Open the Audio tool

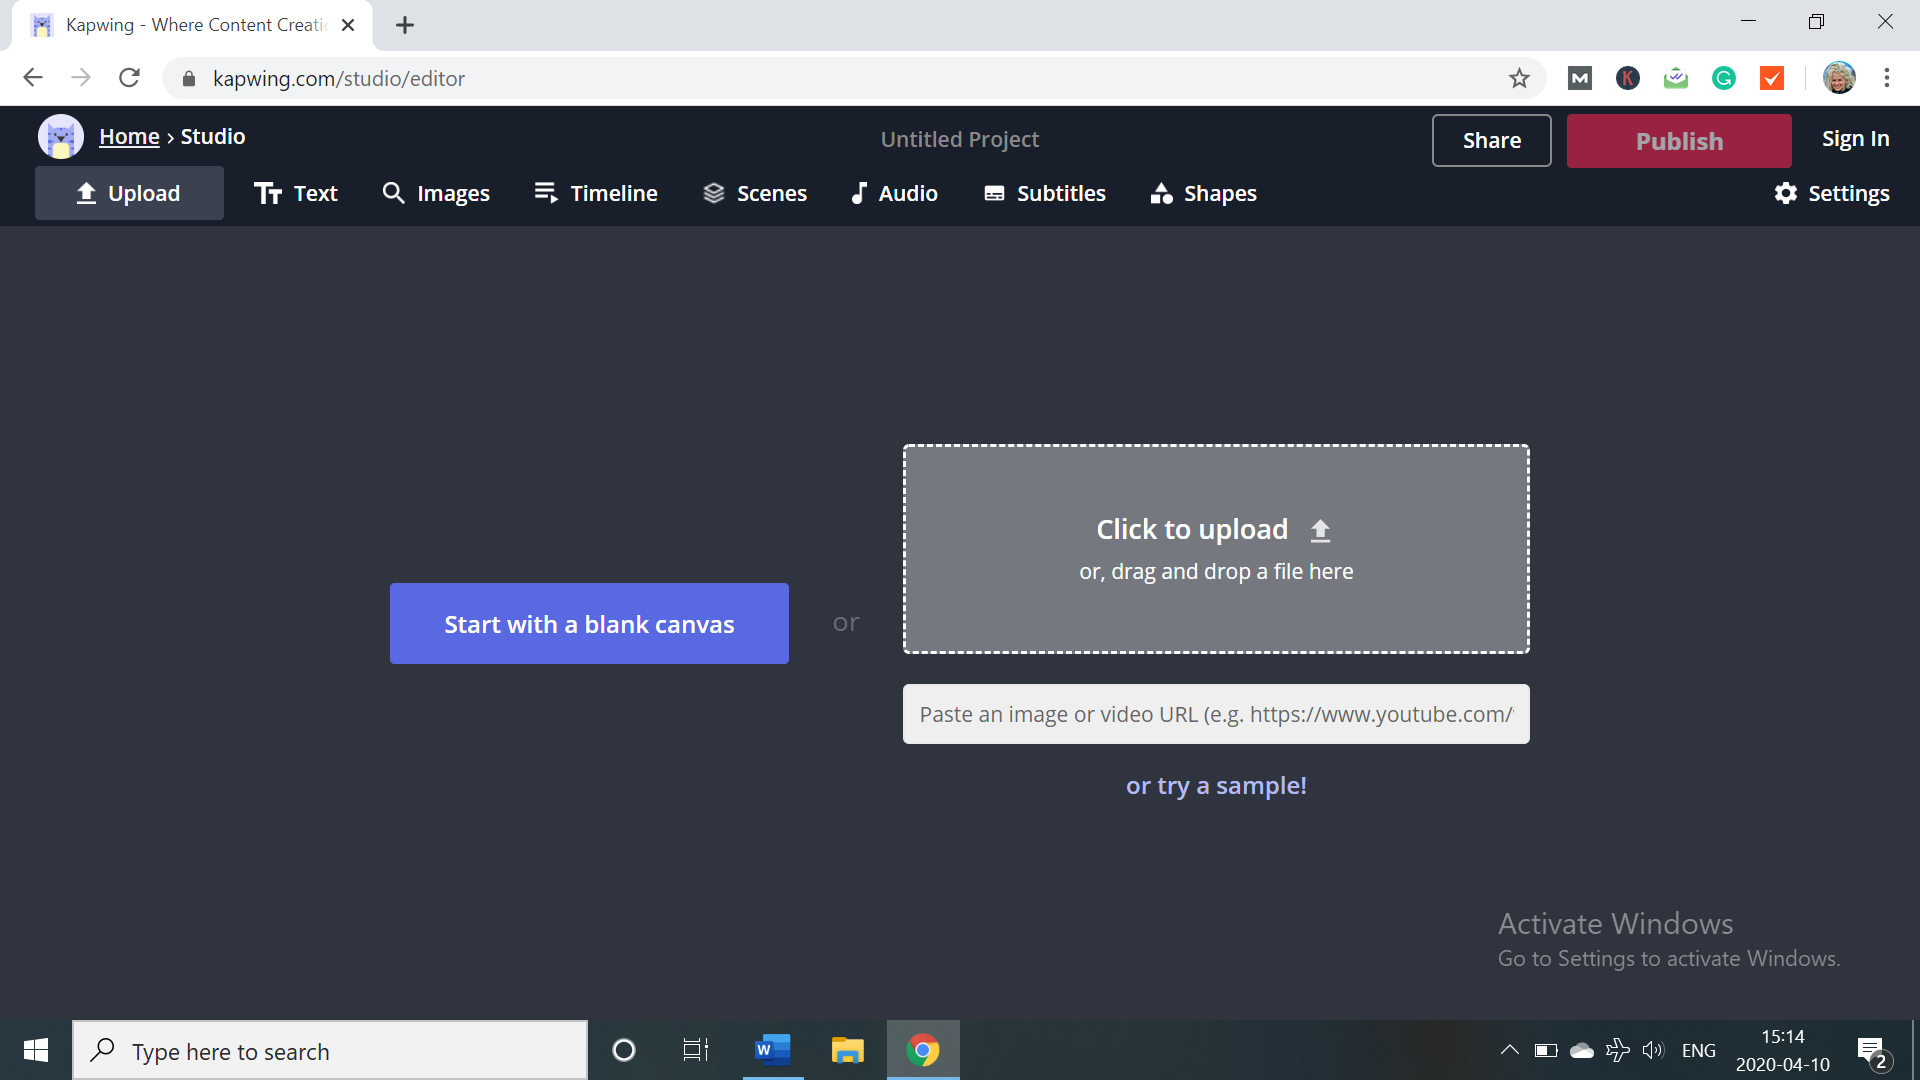click(x=894, y=193)
